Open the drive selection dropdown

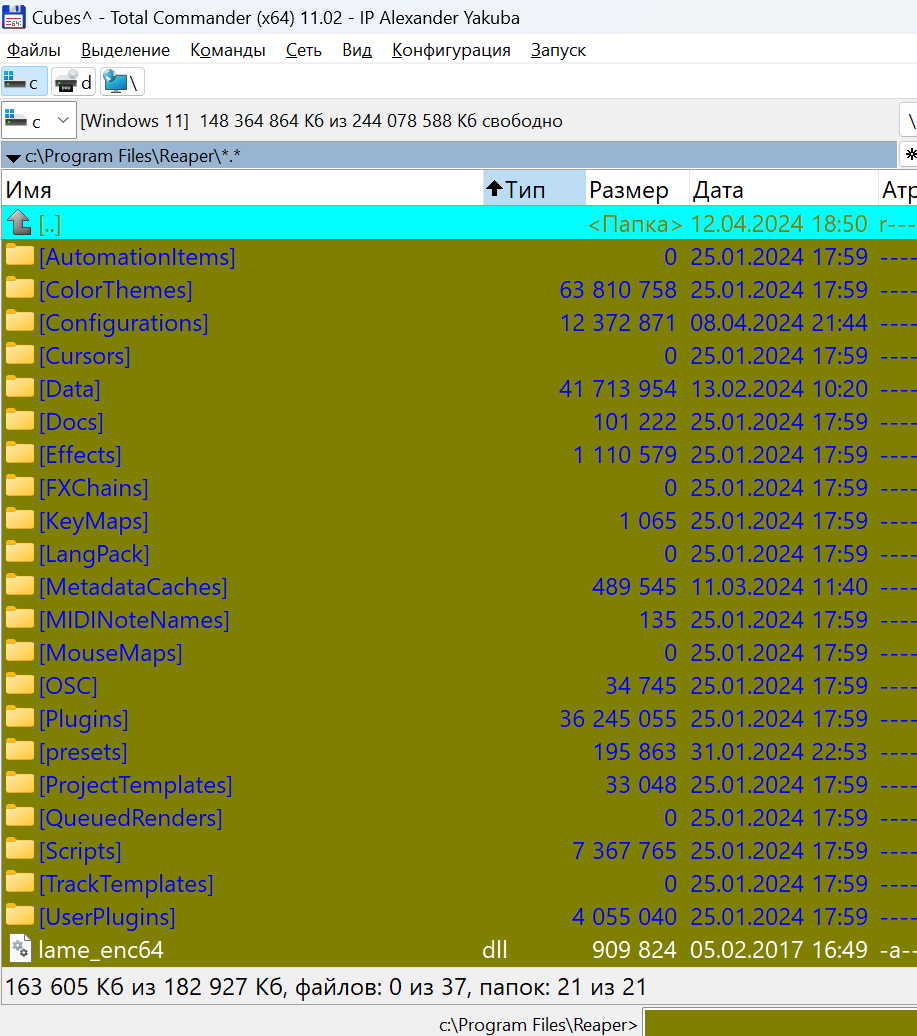39,120
